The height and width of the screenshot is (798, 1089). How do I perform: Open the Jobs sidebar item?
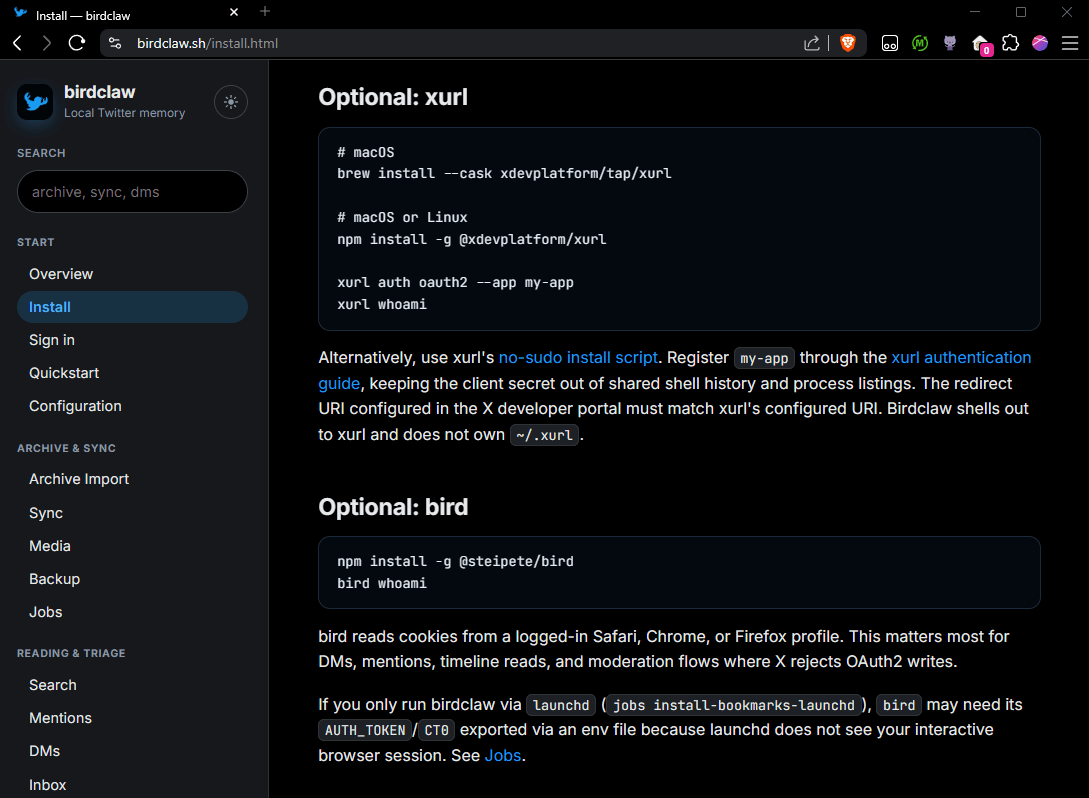[x=46, y=612]
